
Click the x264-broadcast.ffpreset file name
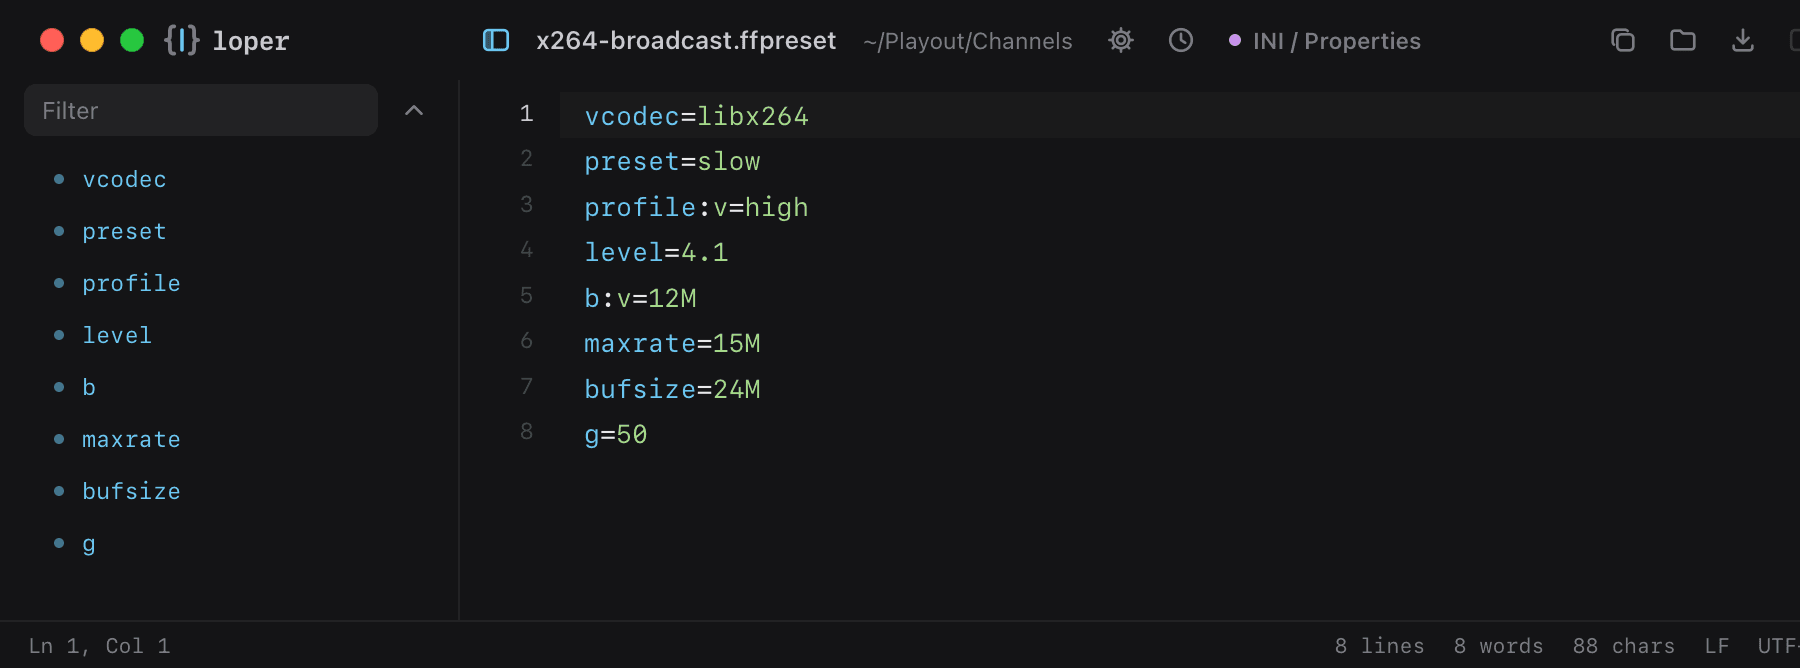686,41
